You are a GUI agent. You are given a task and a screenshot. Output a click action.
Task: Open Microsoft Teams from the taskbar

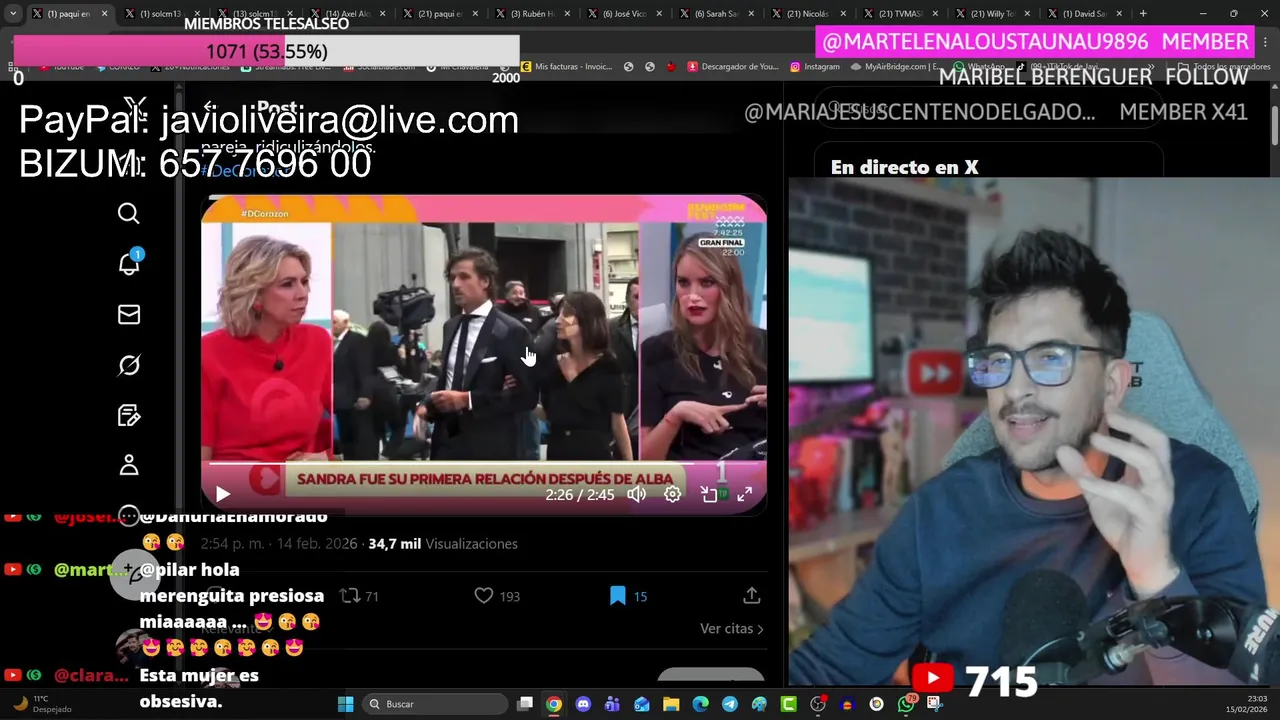(x=612, y=704)
